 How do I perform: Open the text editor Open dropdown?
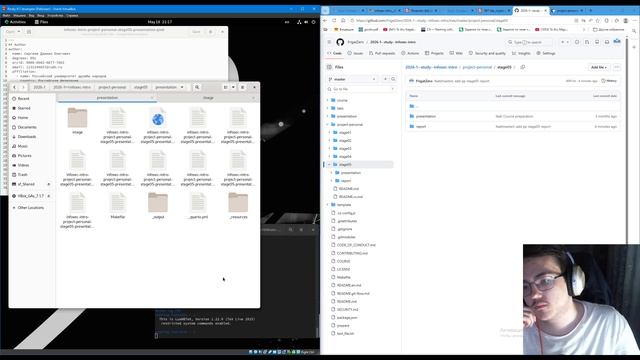(13, 31)
